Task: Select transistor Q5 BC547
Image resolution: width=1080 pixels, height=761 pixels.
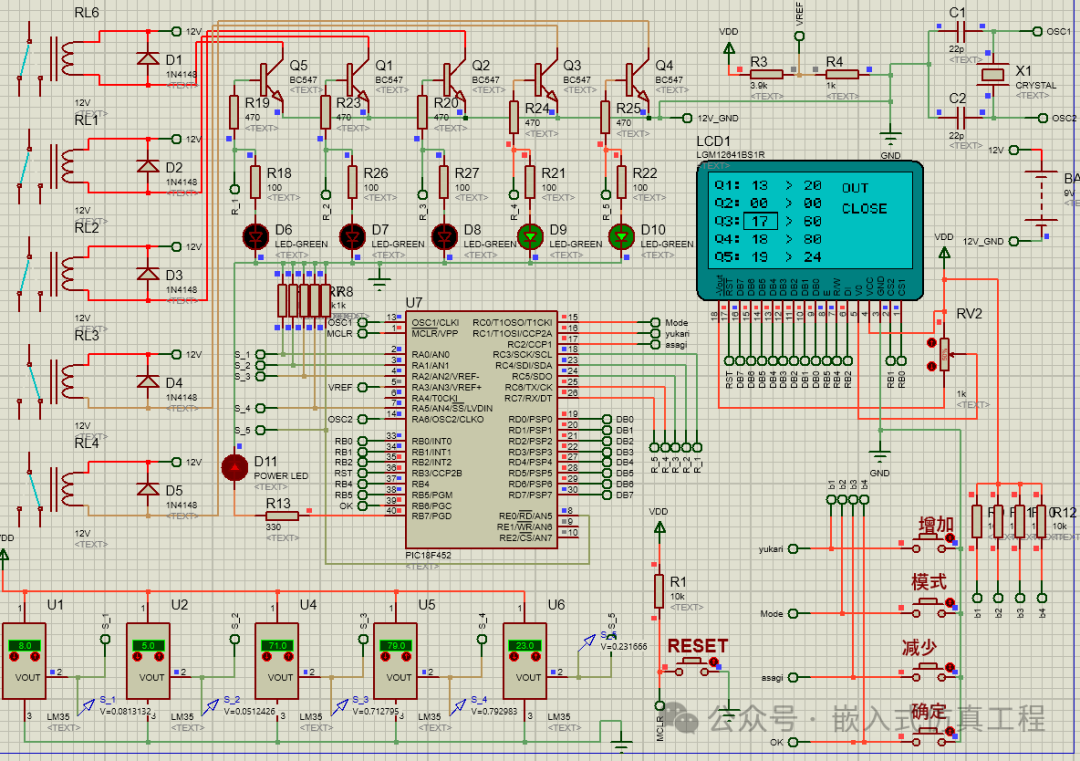Action: 271,81
